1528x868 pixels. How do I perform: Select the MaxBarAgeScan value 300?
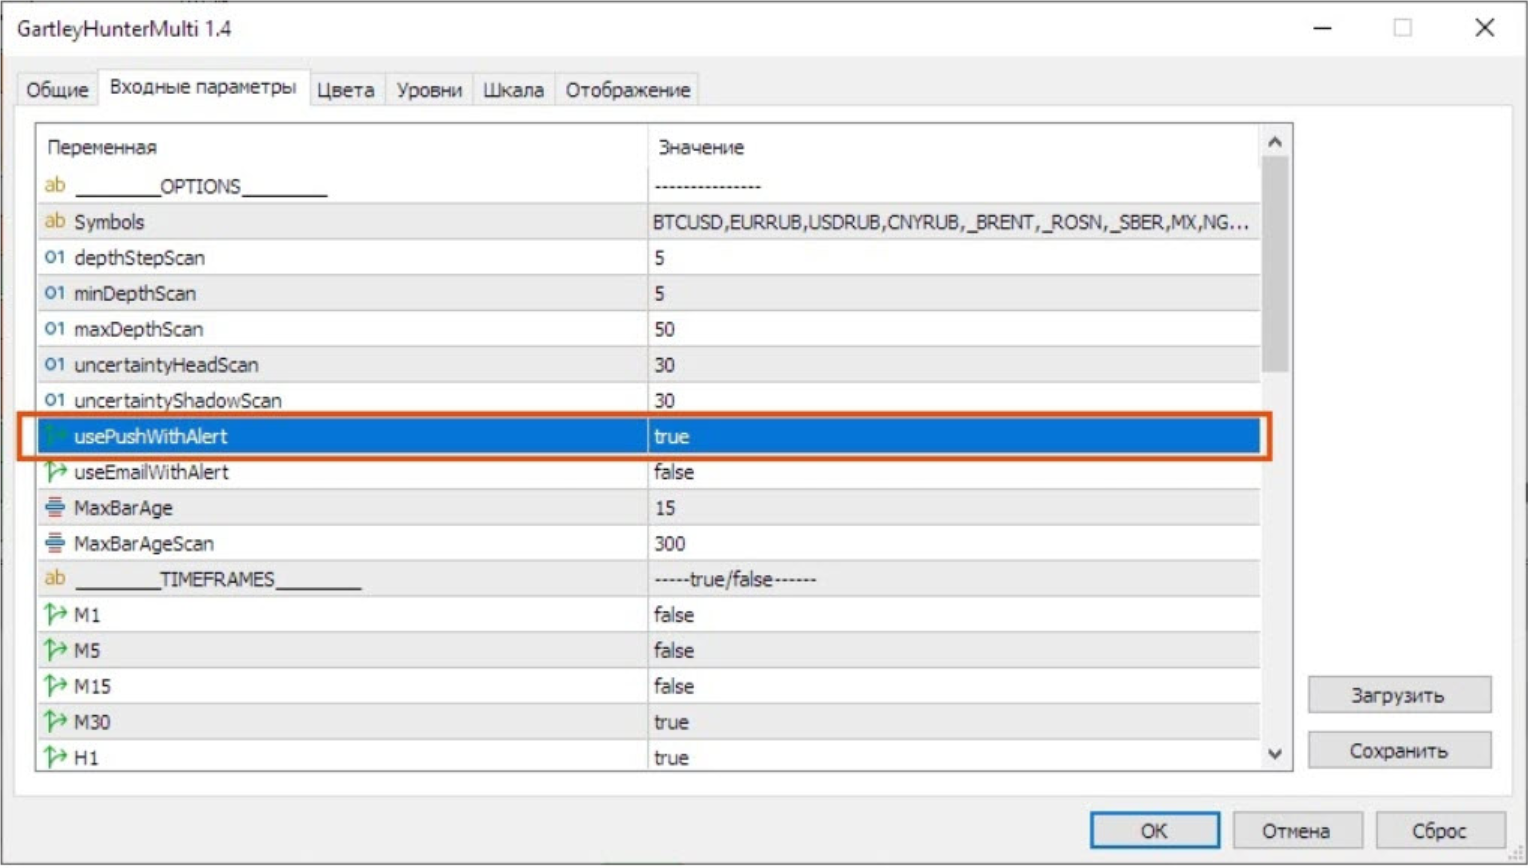pos(954,544)
